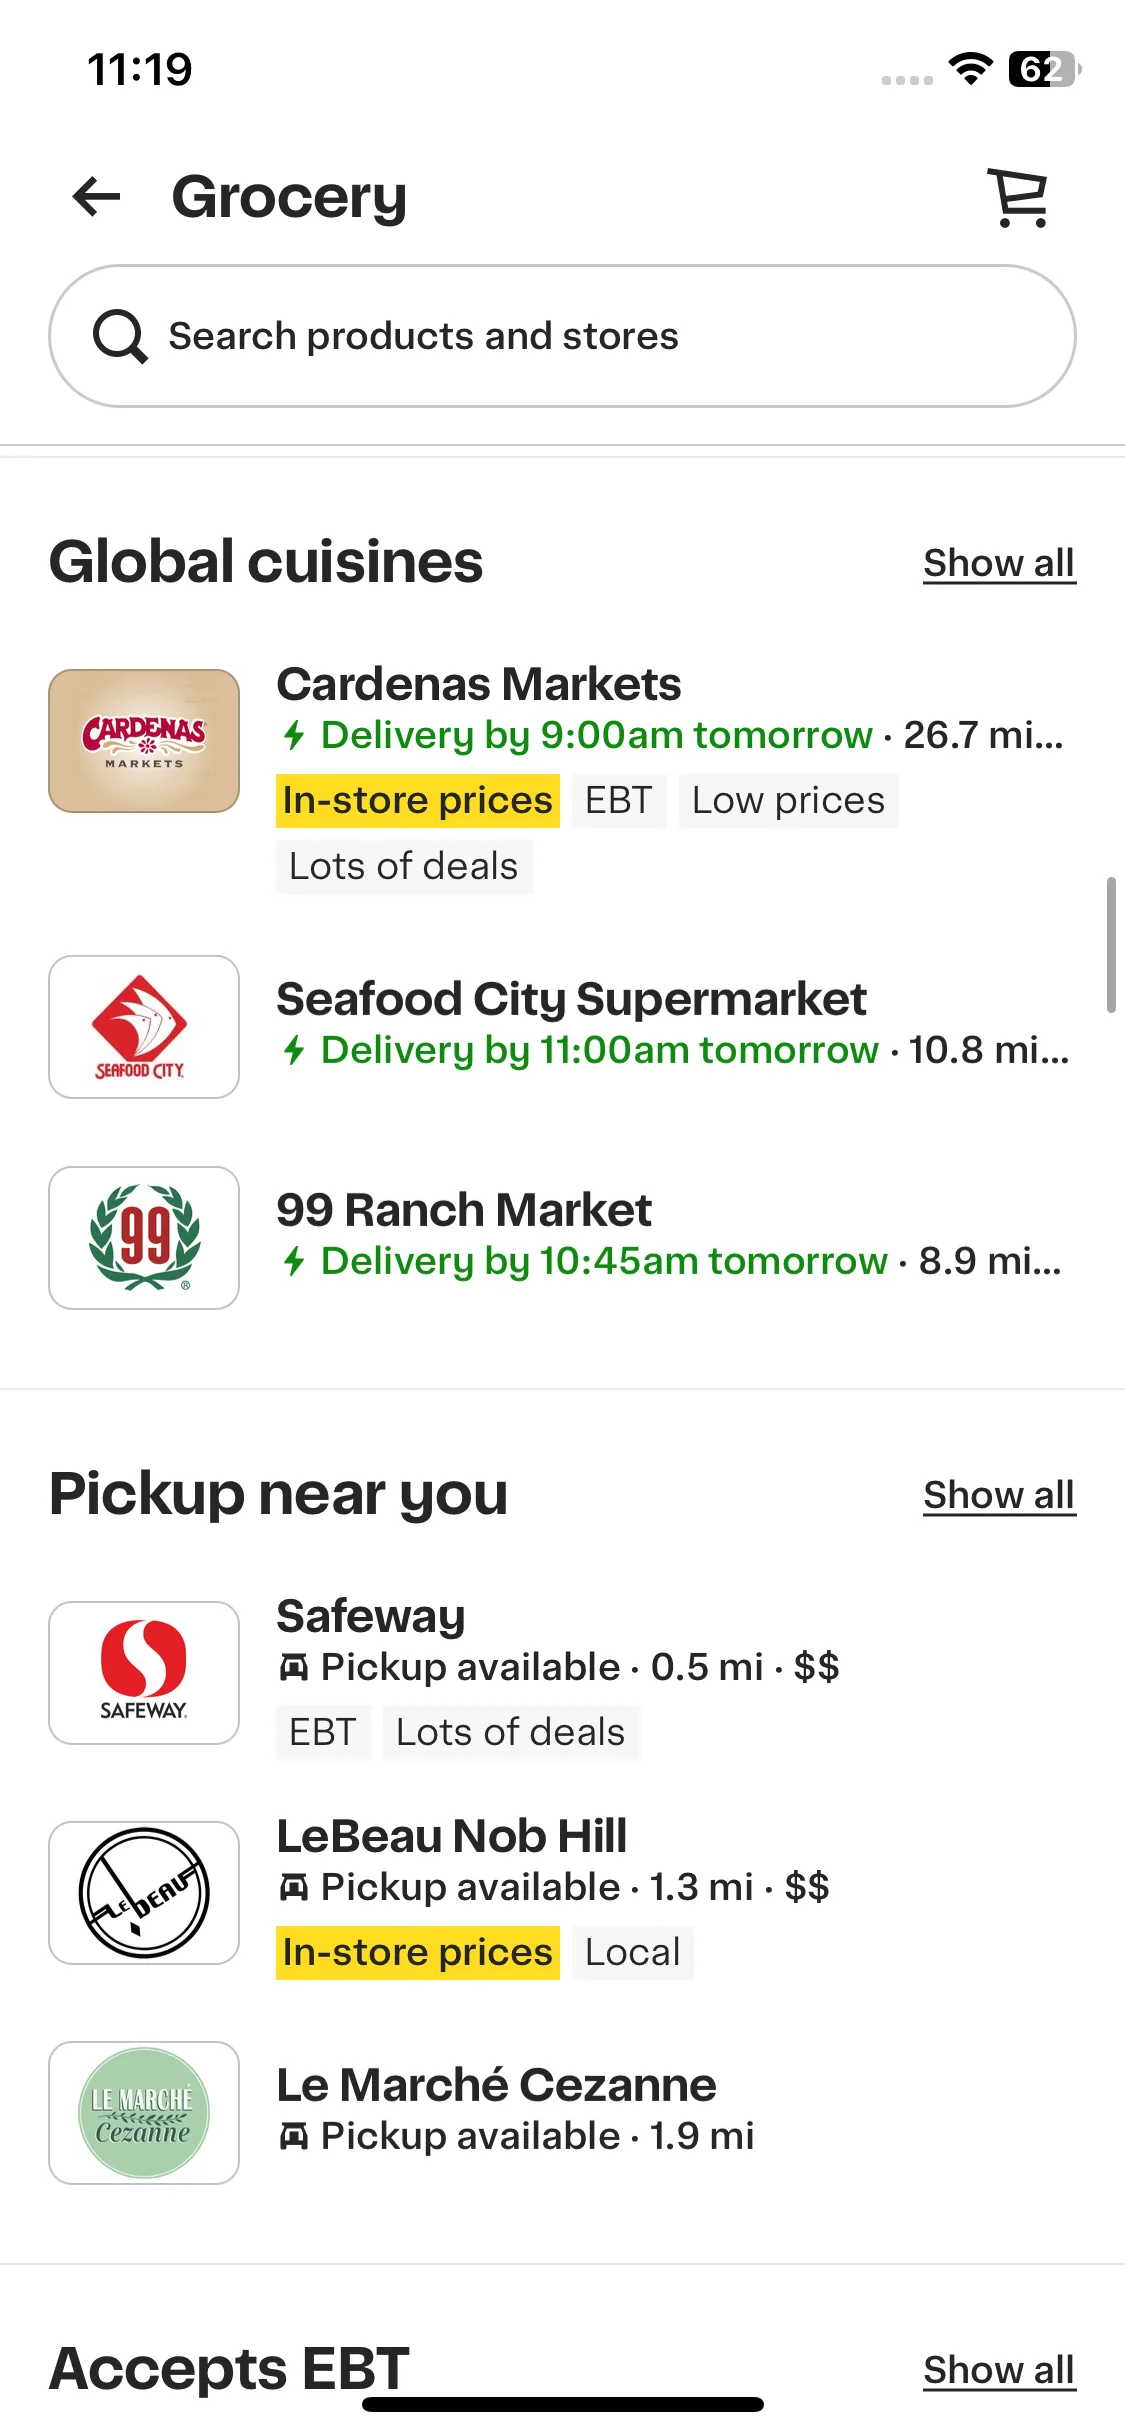This screenshot has width=1125, height=2436.
Task: Focus the Search products and stores field
Action: click(562, 336)
